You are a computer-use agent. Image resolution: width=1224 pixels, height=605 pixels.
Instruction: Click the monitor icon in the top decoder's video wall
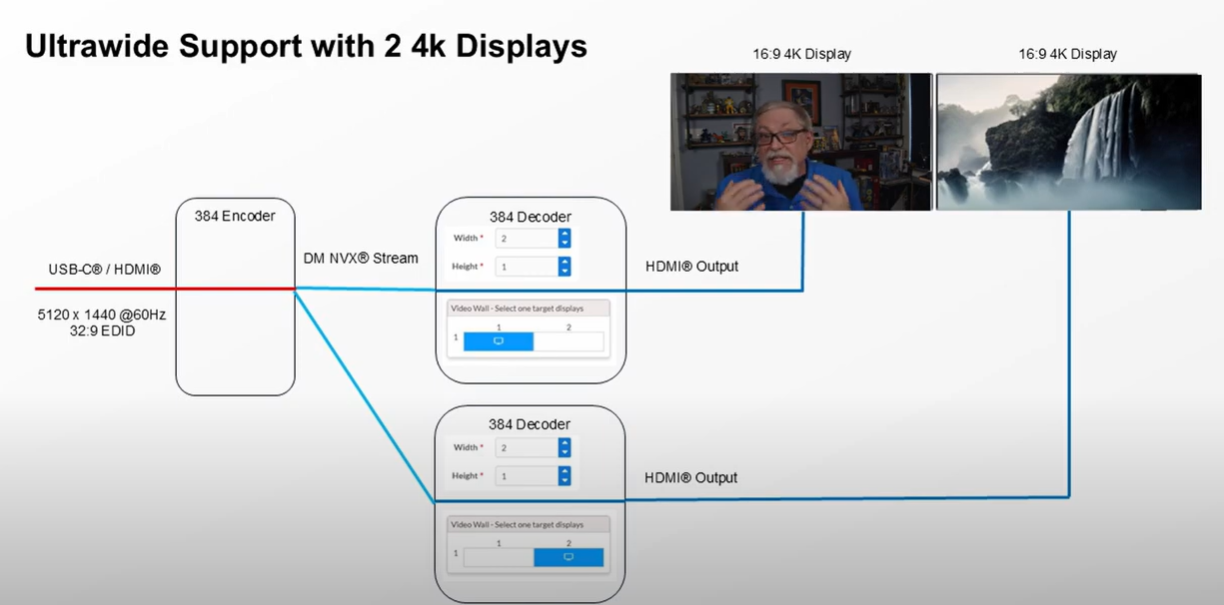[498, 341]
